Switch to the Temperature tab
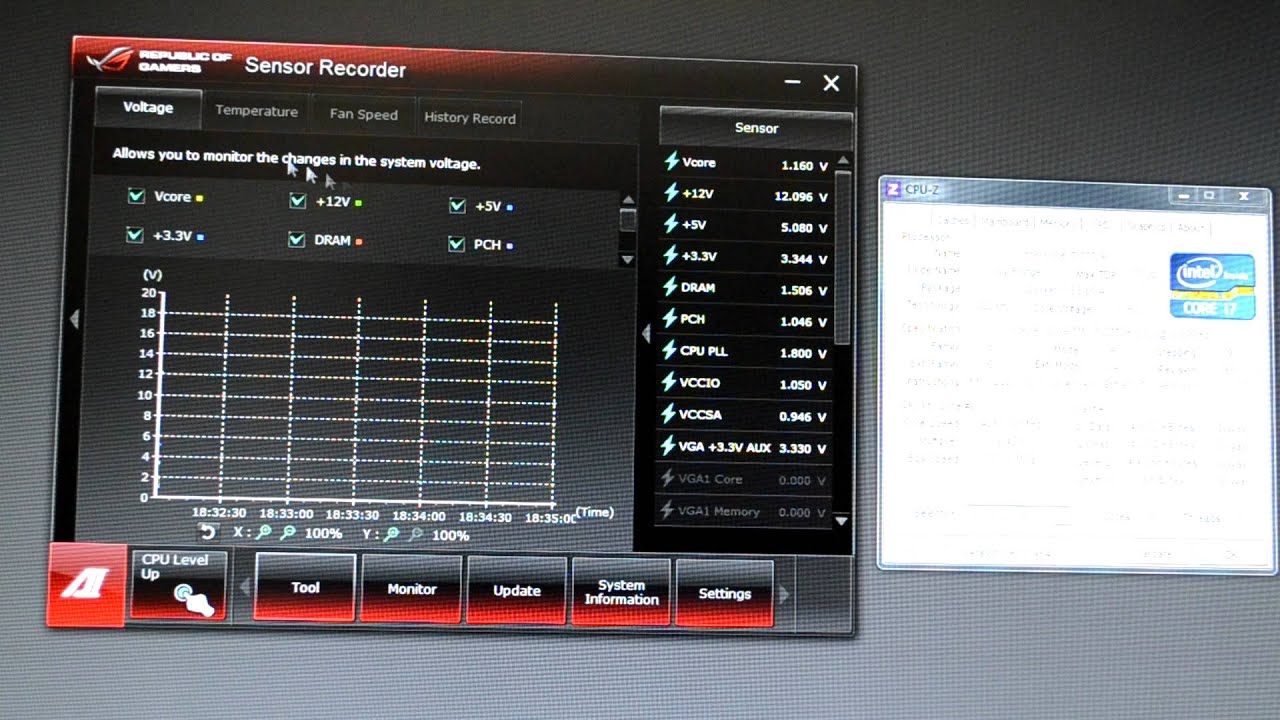The width and height of the screenshot is (1280, 720). click(257, 111)
